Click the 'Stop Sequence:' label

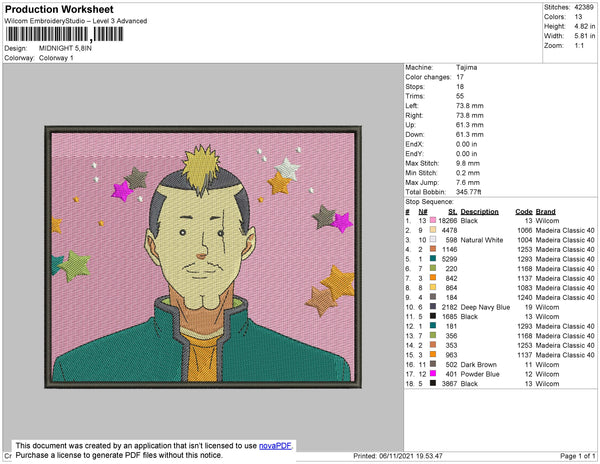click(x=429, y=202)
